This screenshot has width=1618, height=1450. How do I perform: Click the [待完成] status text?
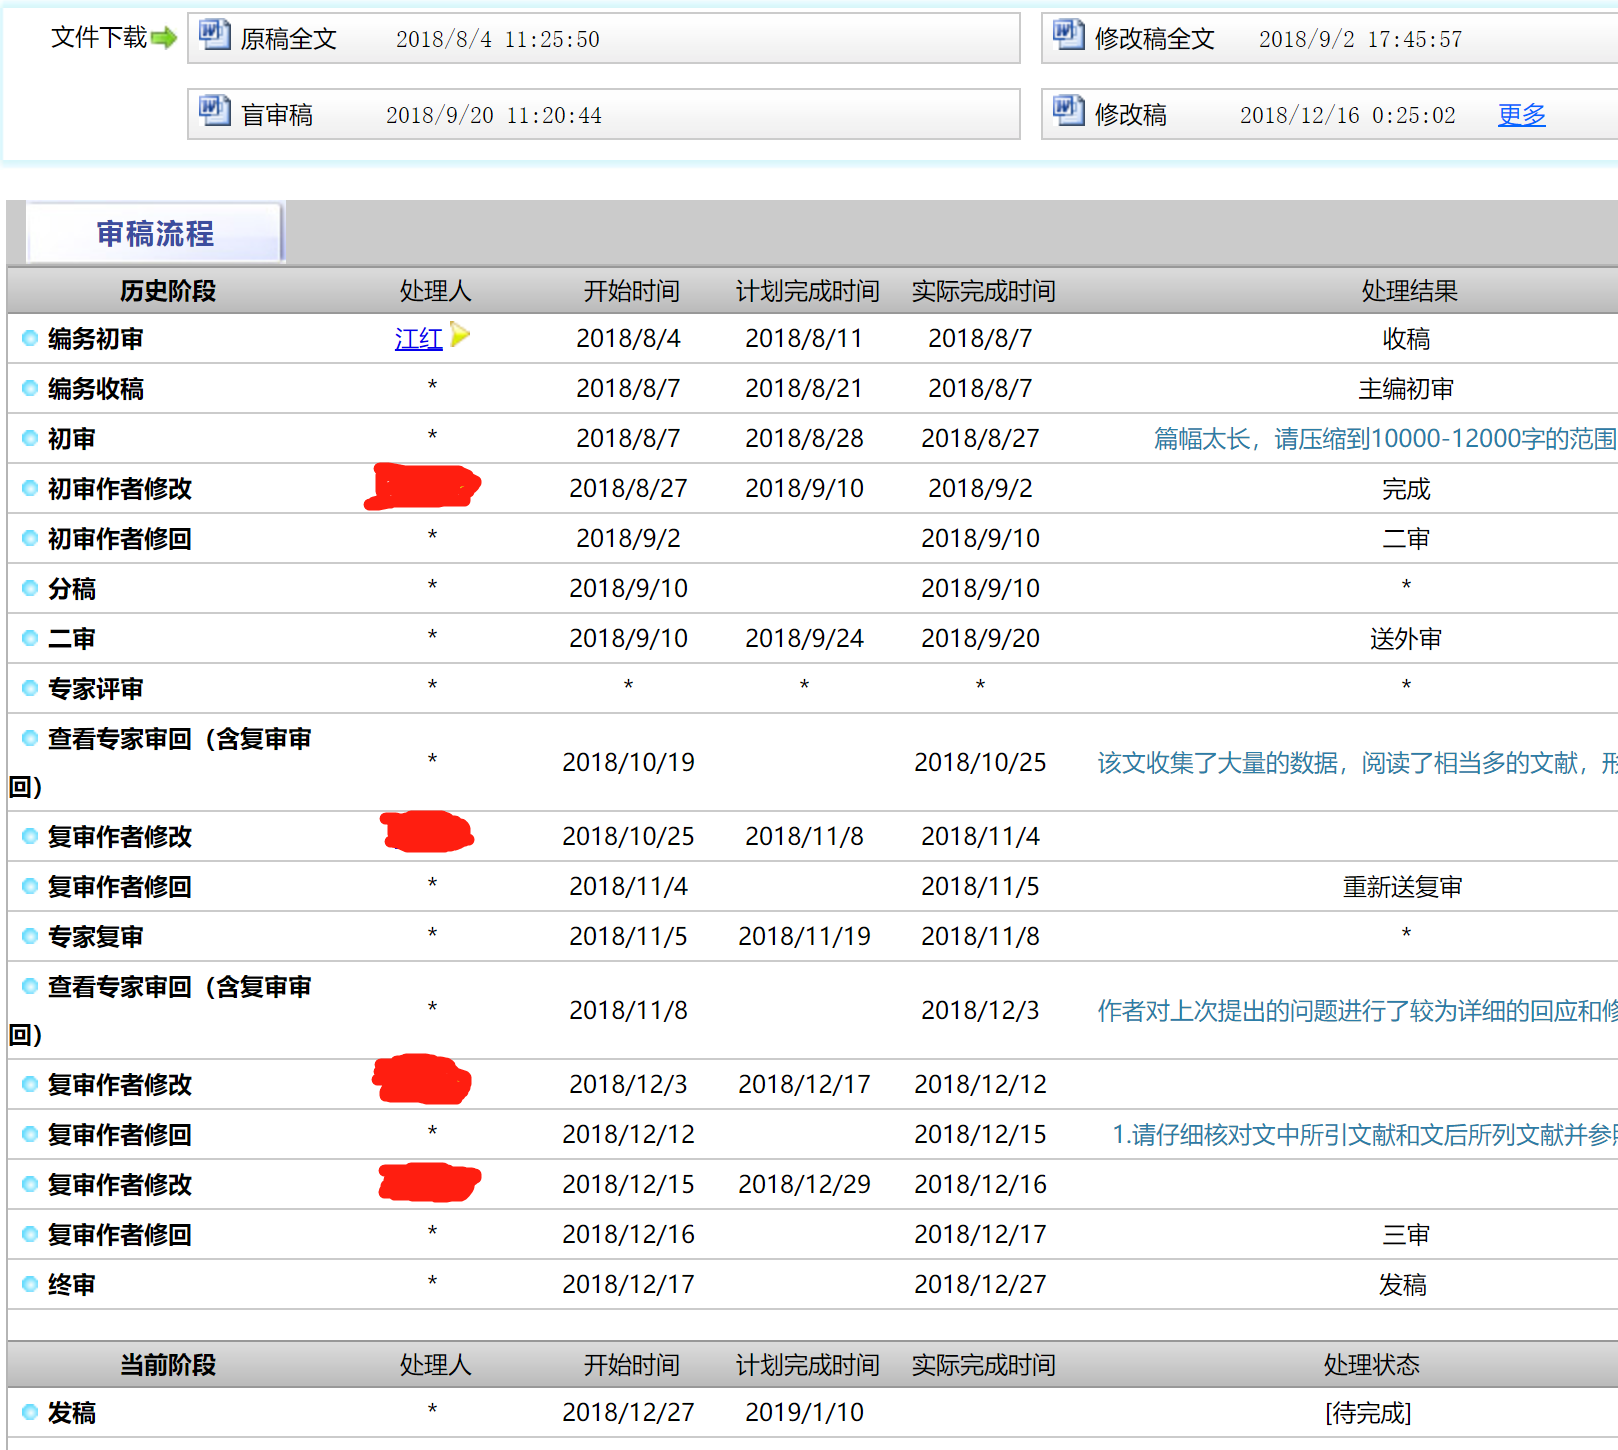pyautogui.click(x=1368, y=1413)
